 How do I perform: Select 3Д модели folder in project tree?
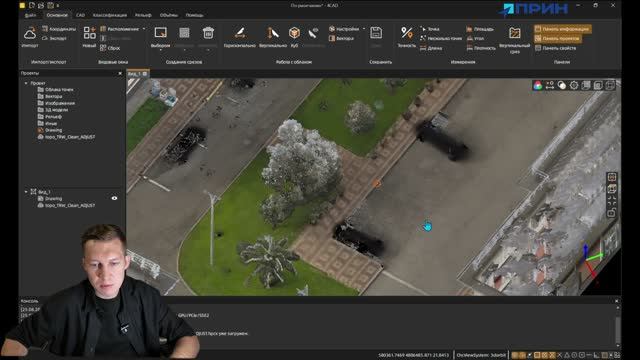pyautogui.click(x=53, y=110)
